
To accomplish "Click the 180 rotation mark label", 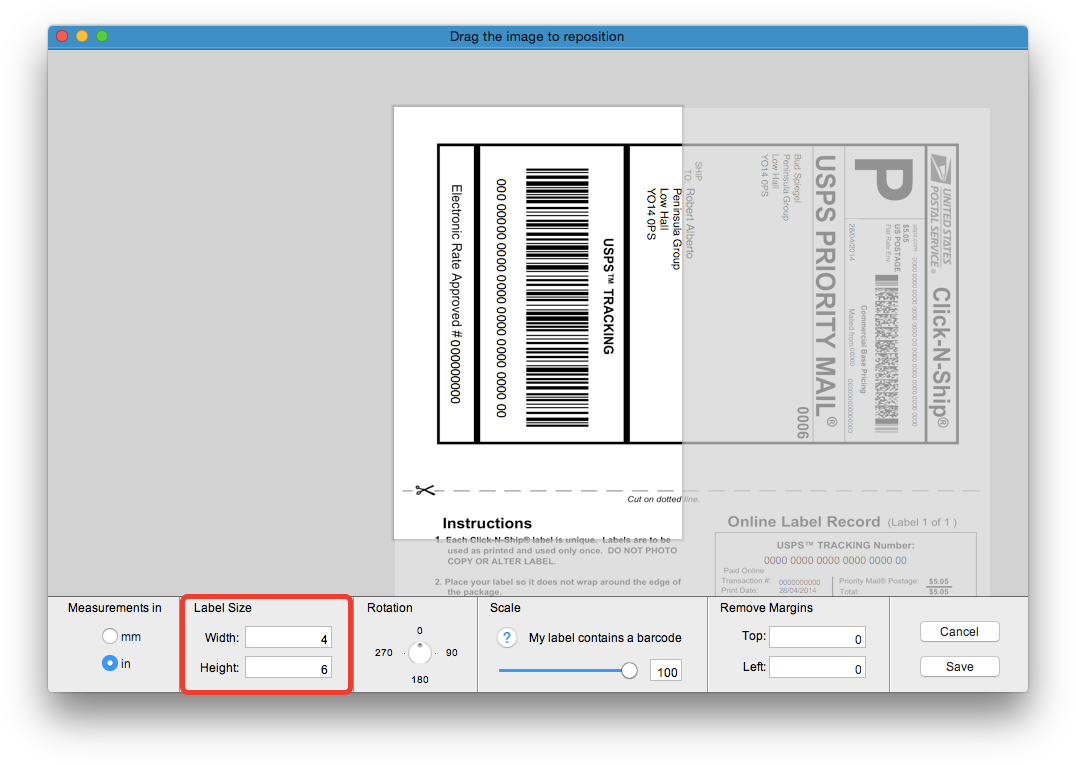I will pyautogui.click(x=420, y=679).
